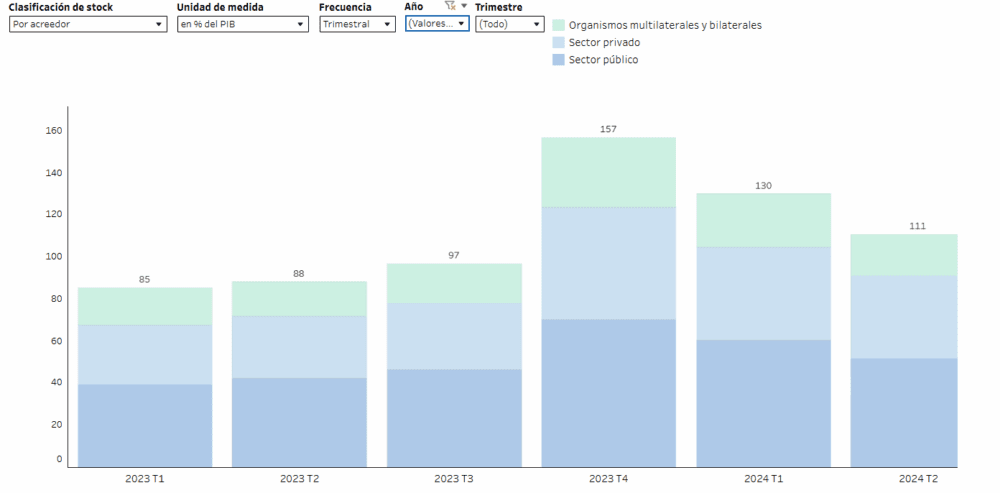Screen dimensions: 1000x493
Task: Click the Sector privado segment of 2024 T1
Action: (763, 293)
